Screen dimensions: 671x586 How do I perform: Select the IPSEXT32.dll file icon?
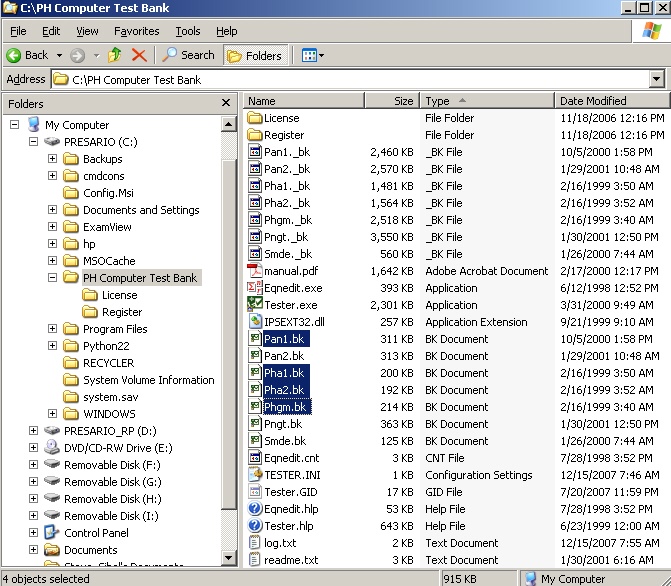click(255, 321)
